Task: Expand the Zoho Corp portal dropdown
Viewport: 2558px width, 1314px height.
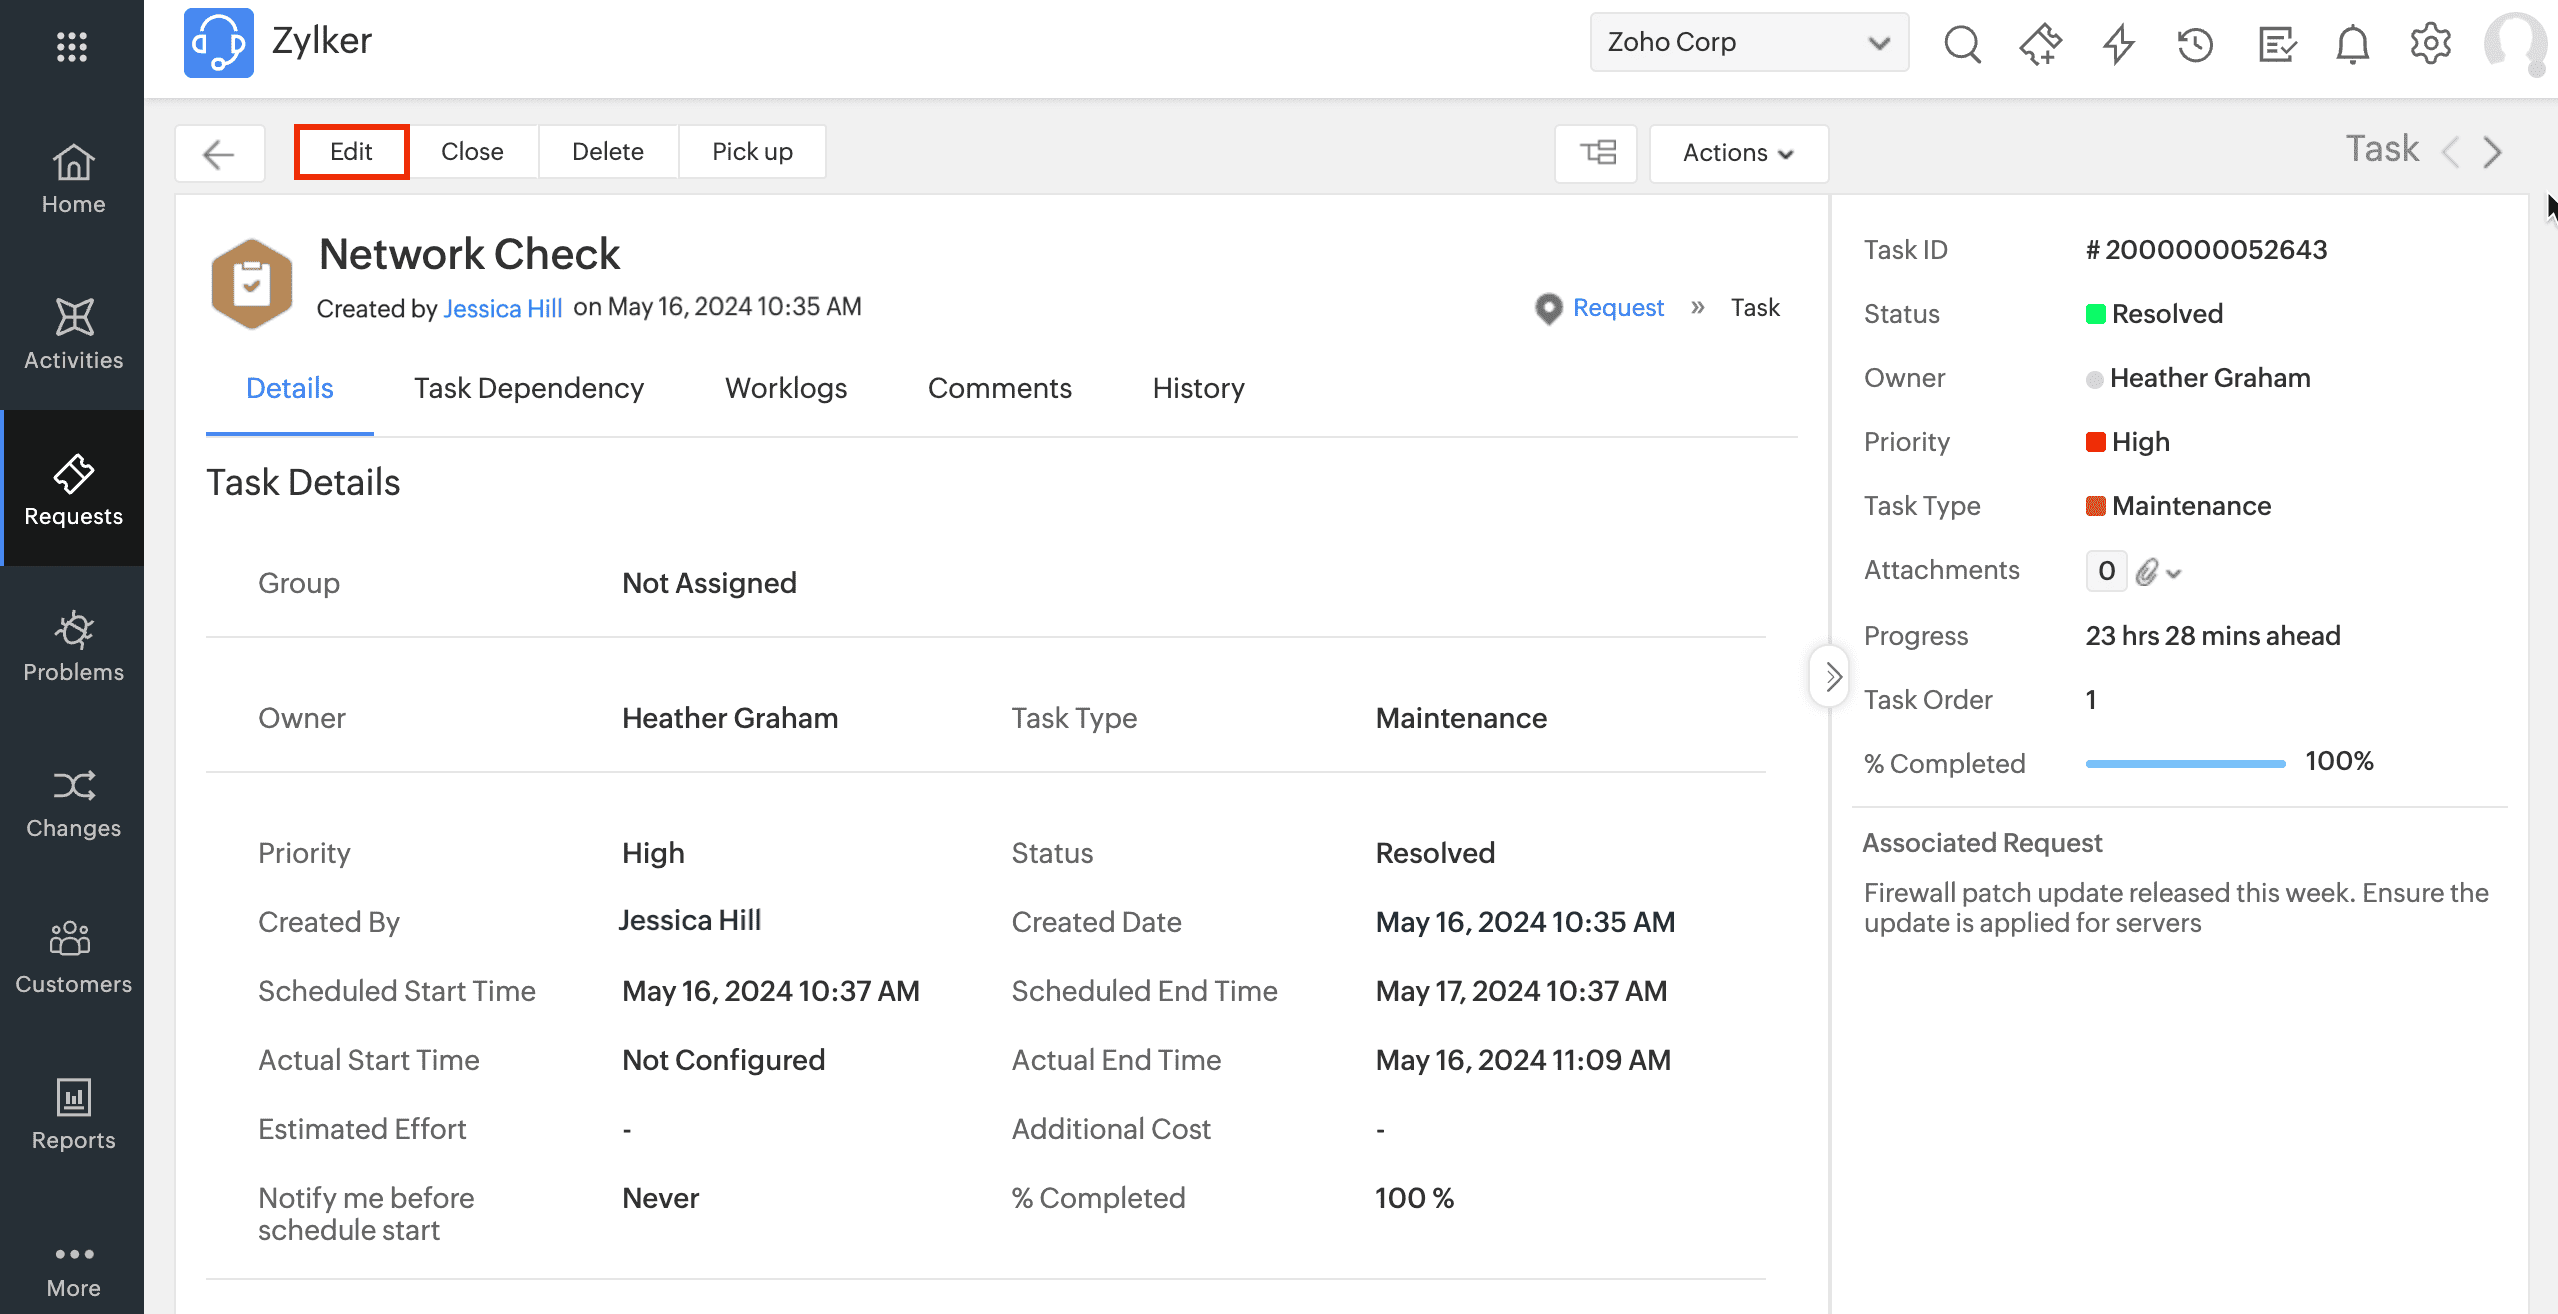Action: pos(1748,42)
